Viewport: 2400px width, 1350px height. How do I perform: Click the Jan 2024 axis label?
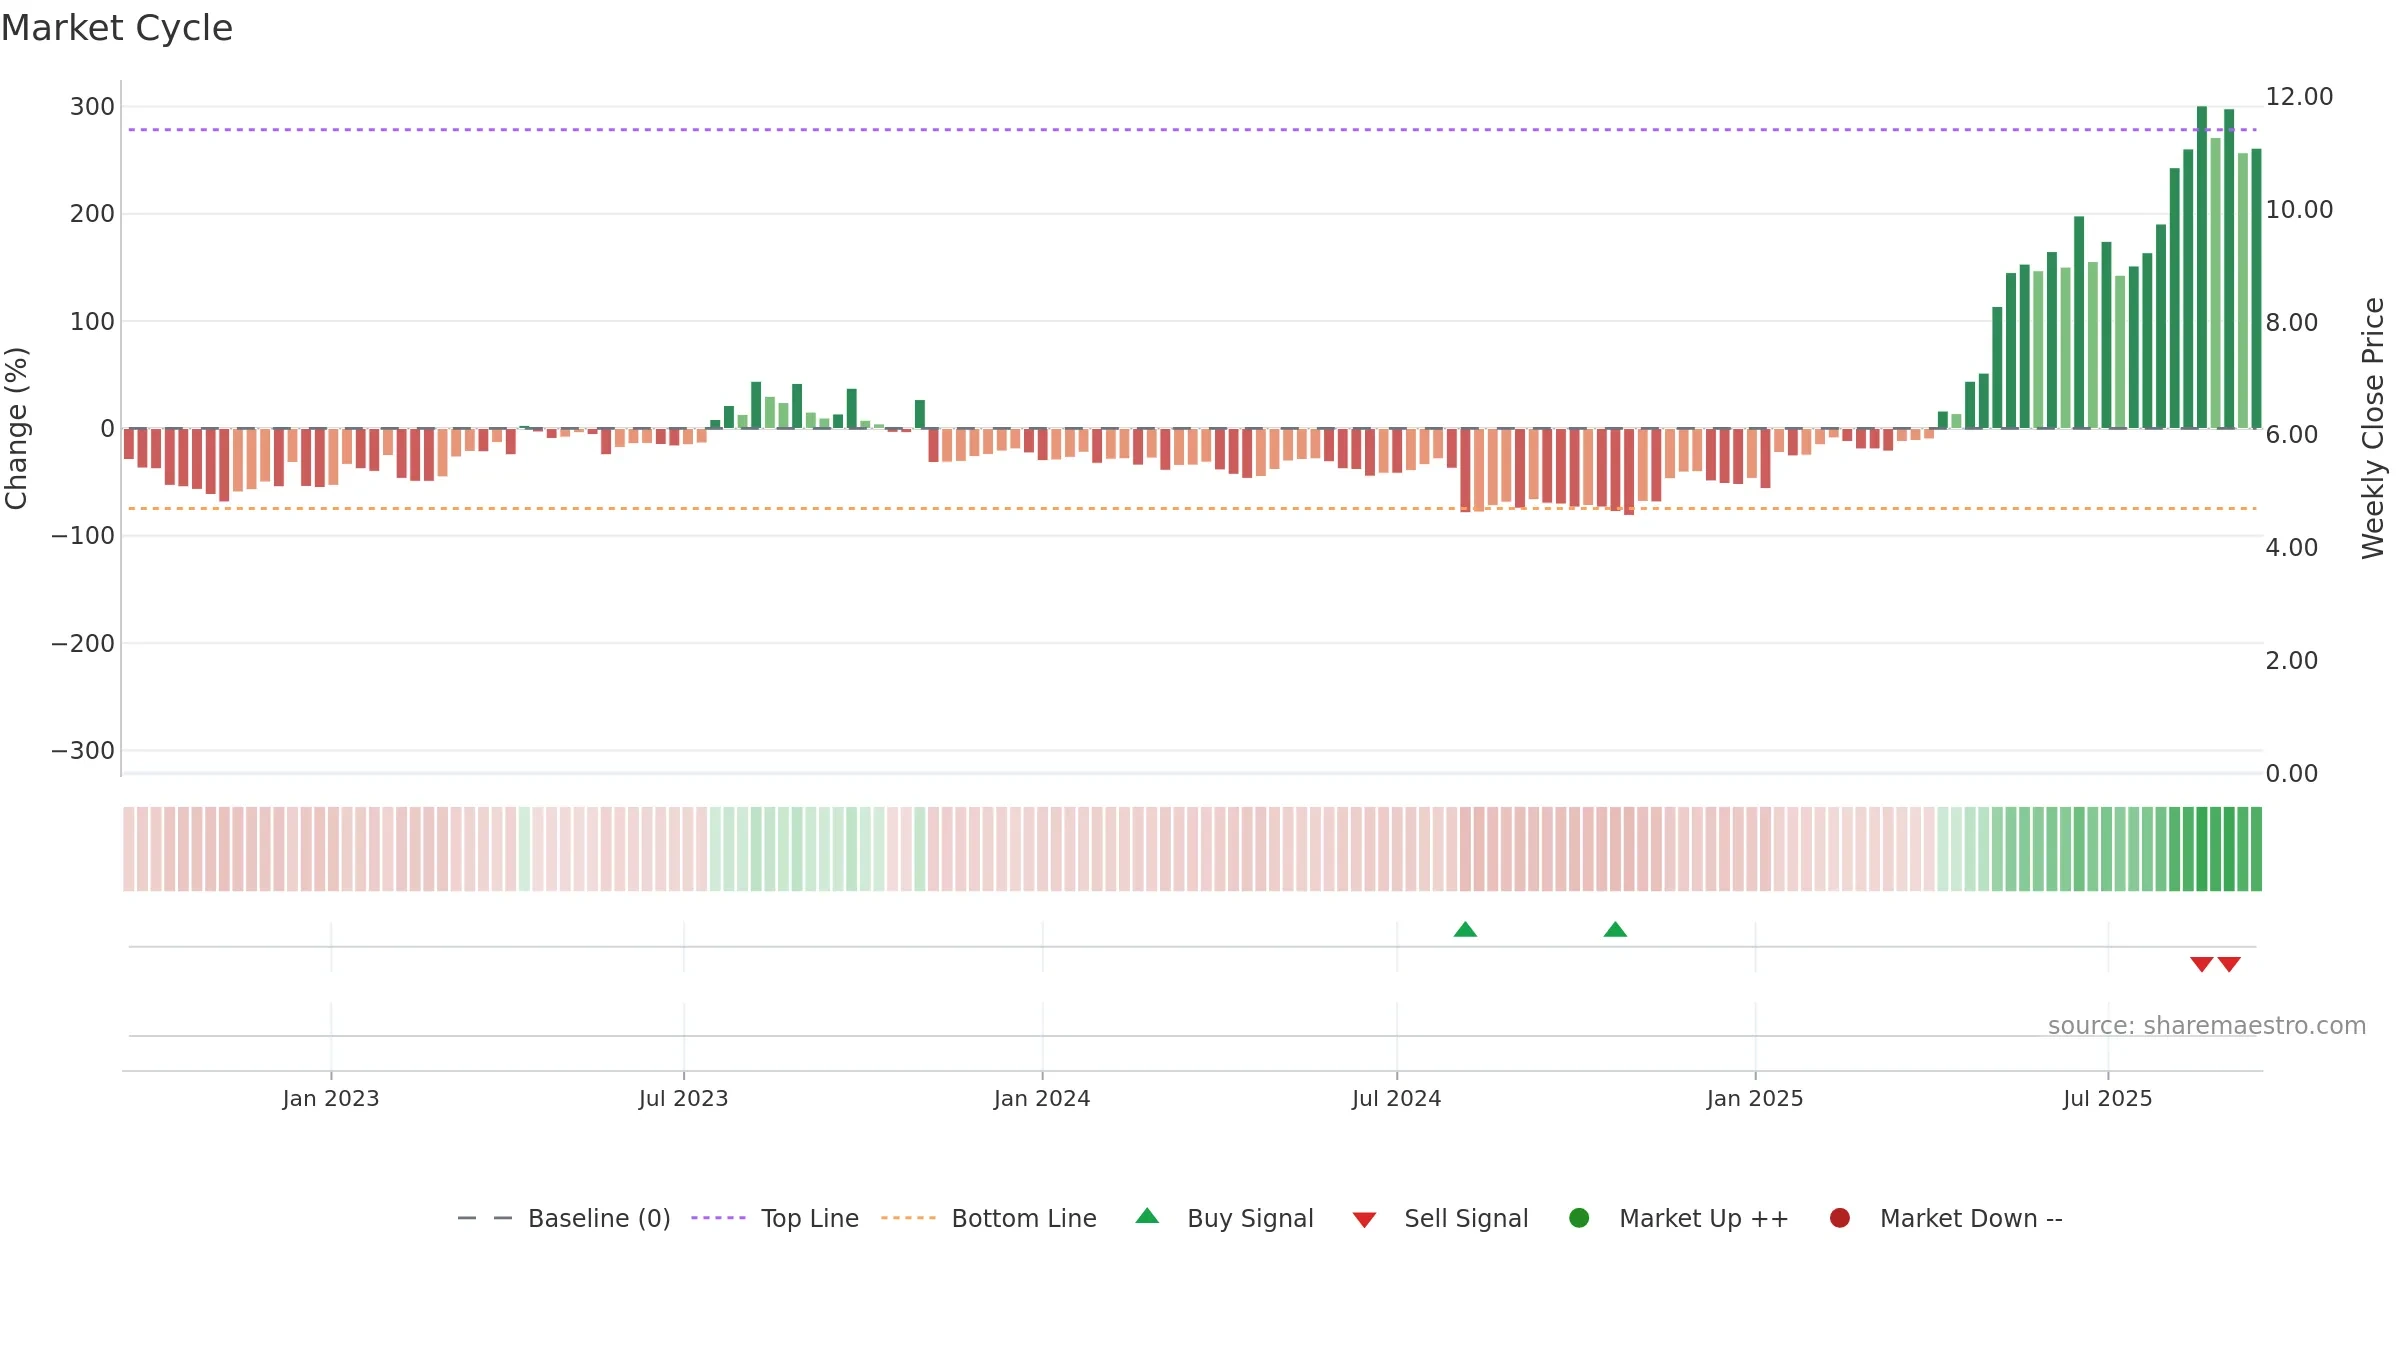(x=1042, y=1099)
